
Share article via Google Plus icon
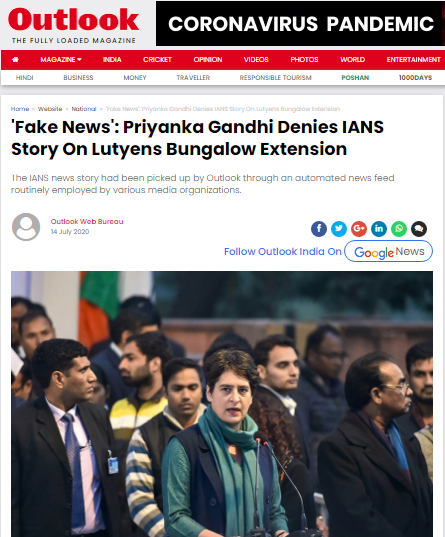(359, 228)
